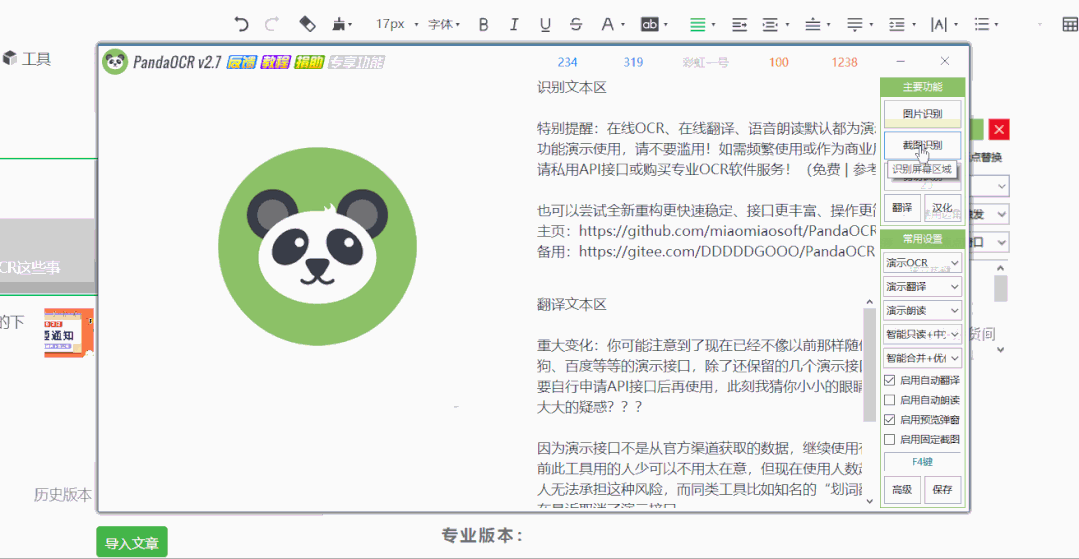The image size is (1079, 559).
Task: Click the undo arrow in the editor toolbar
Action: (x=241, y=24)
